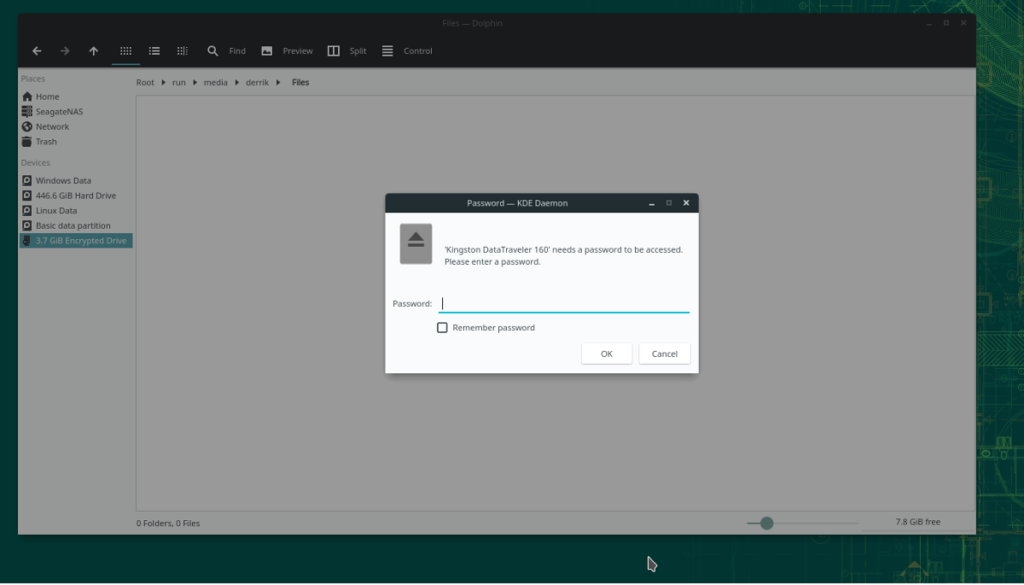Switch to Compact view mode
The image size is (1024, 585).
point(153,50)
